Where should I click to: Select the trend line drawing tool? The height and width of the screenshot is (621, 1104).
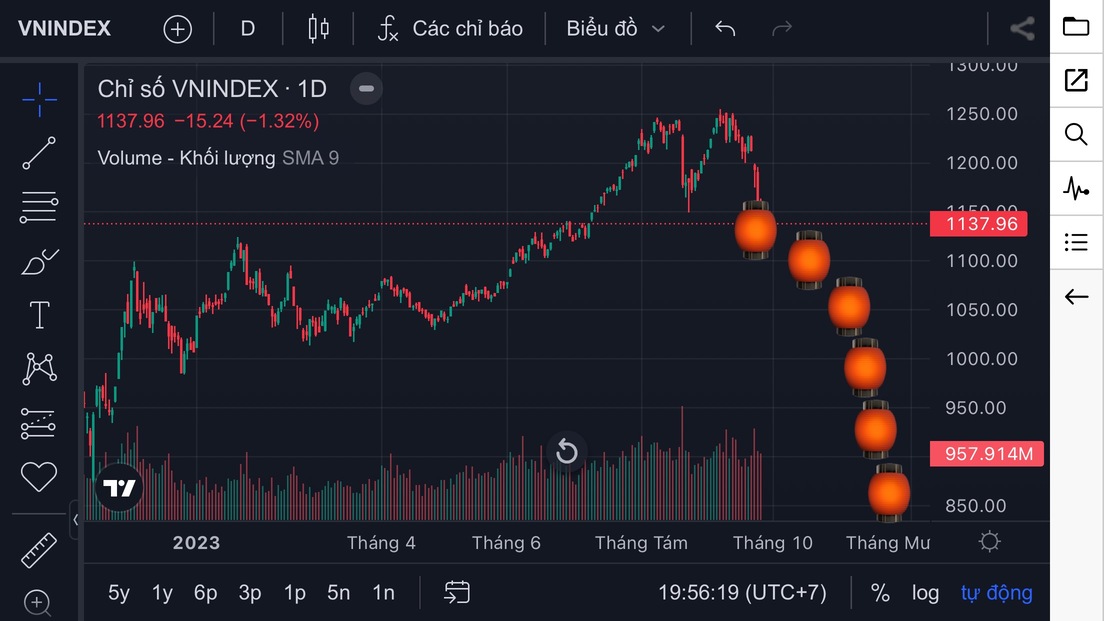point(39,153)
